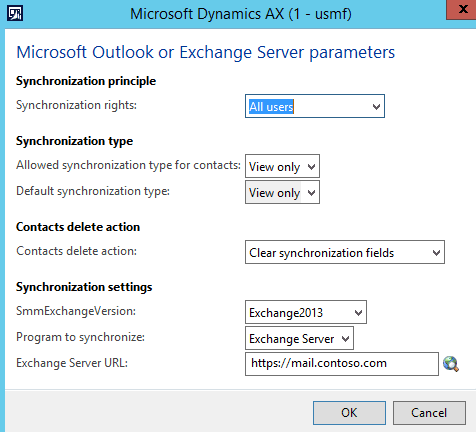Image resolution: width=476 pixels, height=432 pixels.
Task: Click the Dynamics AX application icon in title bar
Action: coord(15,14)
